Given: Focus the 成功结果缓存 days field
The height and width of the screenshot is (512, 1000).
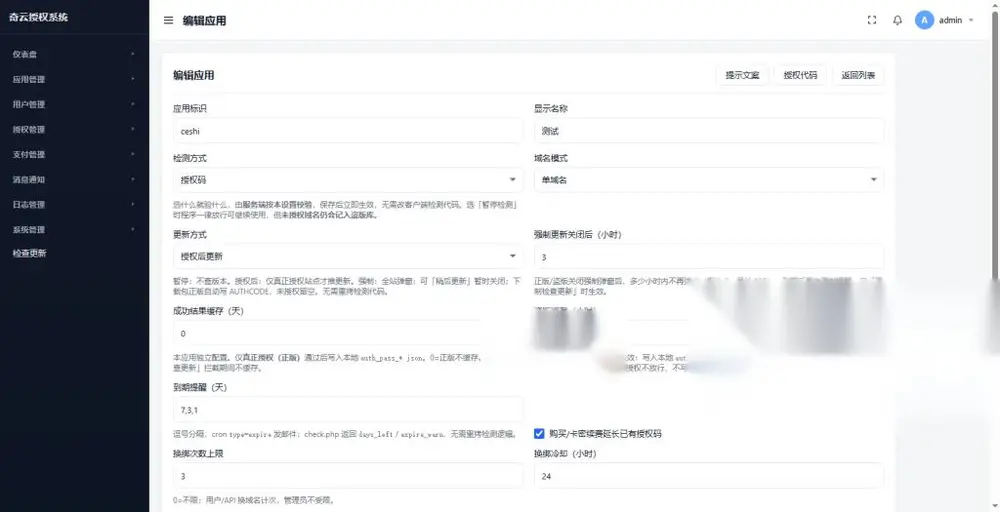Looking at the screenshot, I should (348, 333).
